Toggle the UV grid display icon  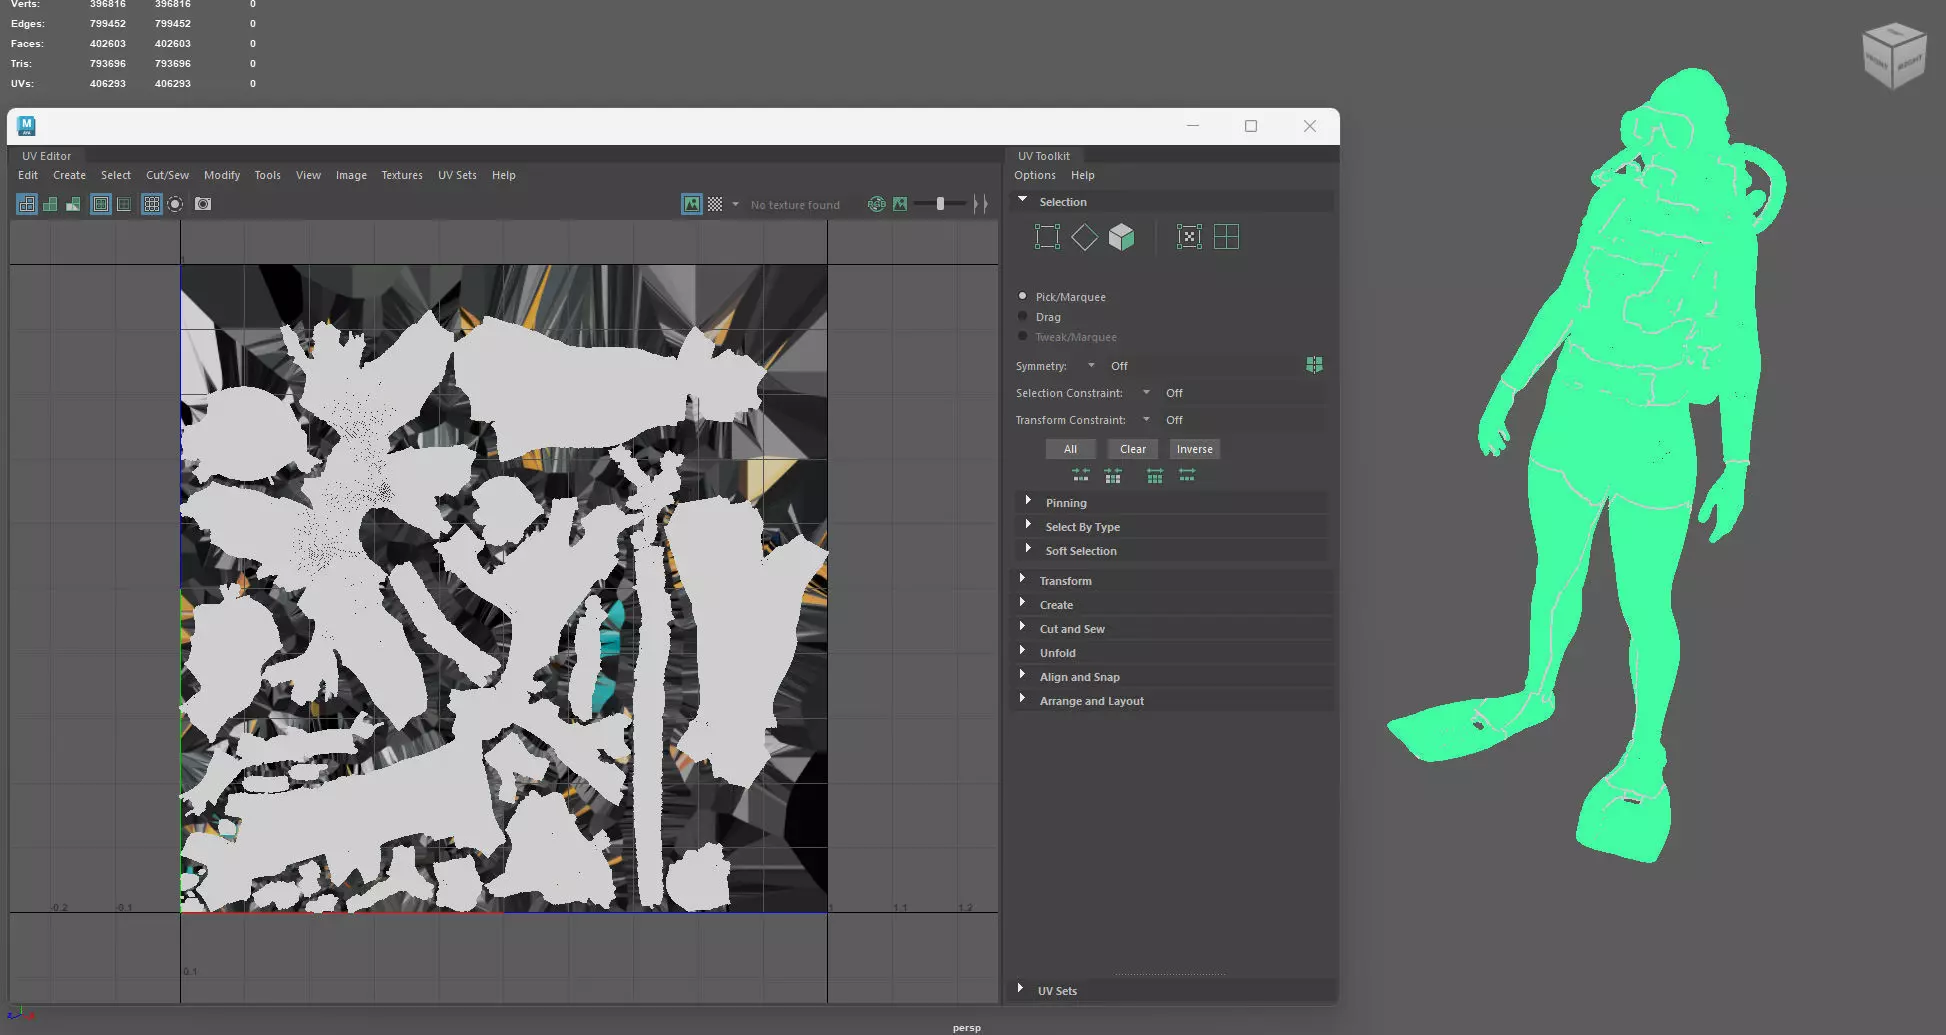coord(152,204)
